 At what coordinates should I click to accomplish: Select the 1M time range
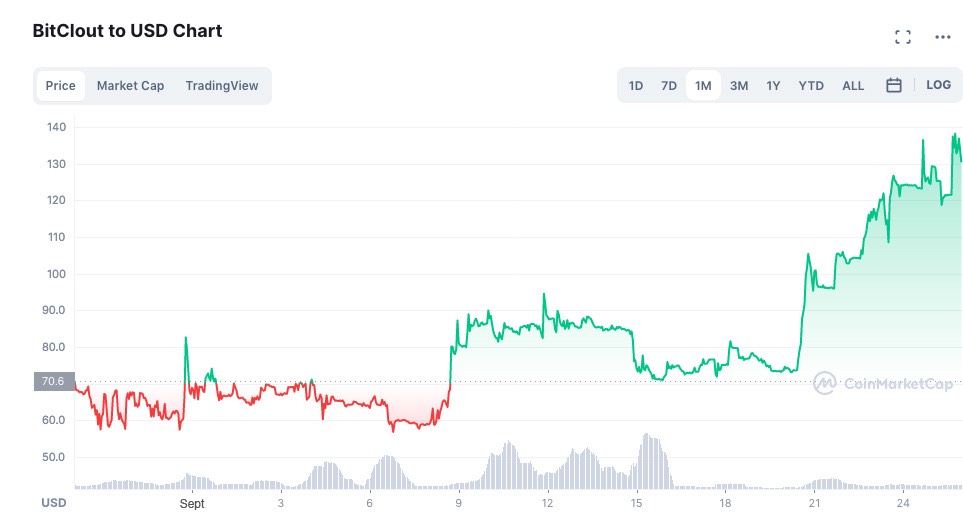[703, 86]
